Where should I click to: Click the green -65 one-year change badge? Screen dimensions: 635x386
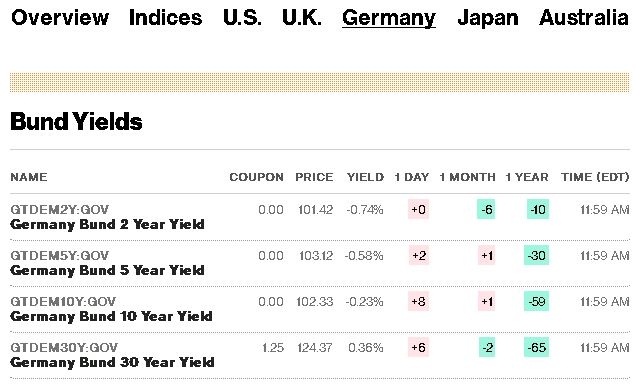[x=537, y=348]
